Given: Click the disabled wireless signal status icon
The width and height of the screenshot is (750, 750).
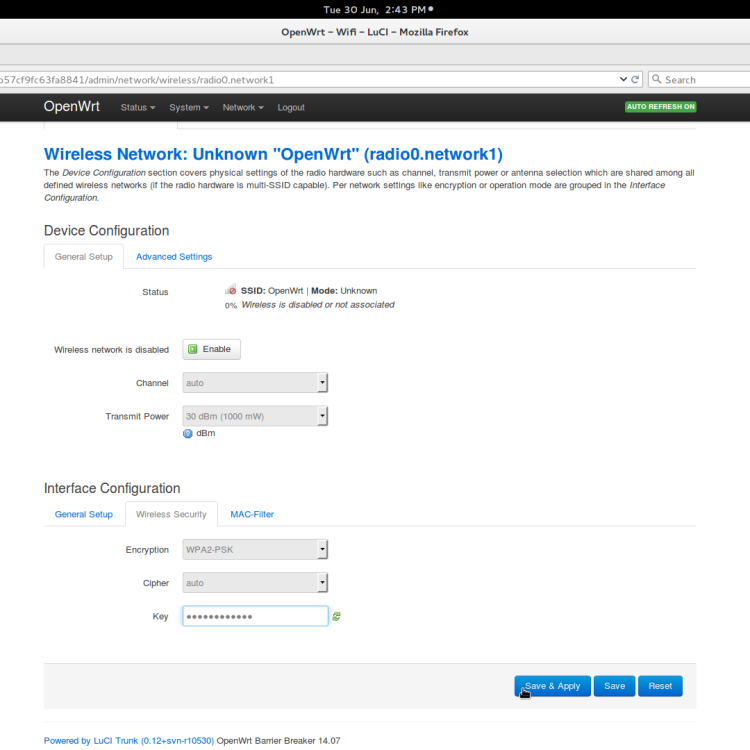Looking at the screenshot, I should pos(231,290).
